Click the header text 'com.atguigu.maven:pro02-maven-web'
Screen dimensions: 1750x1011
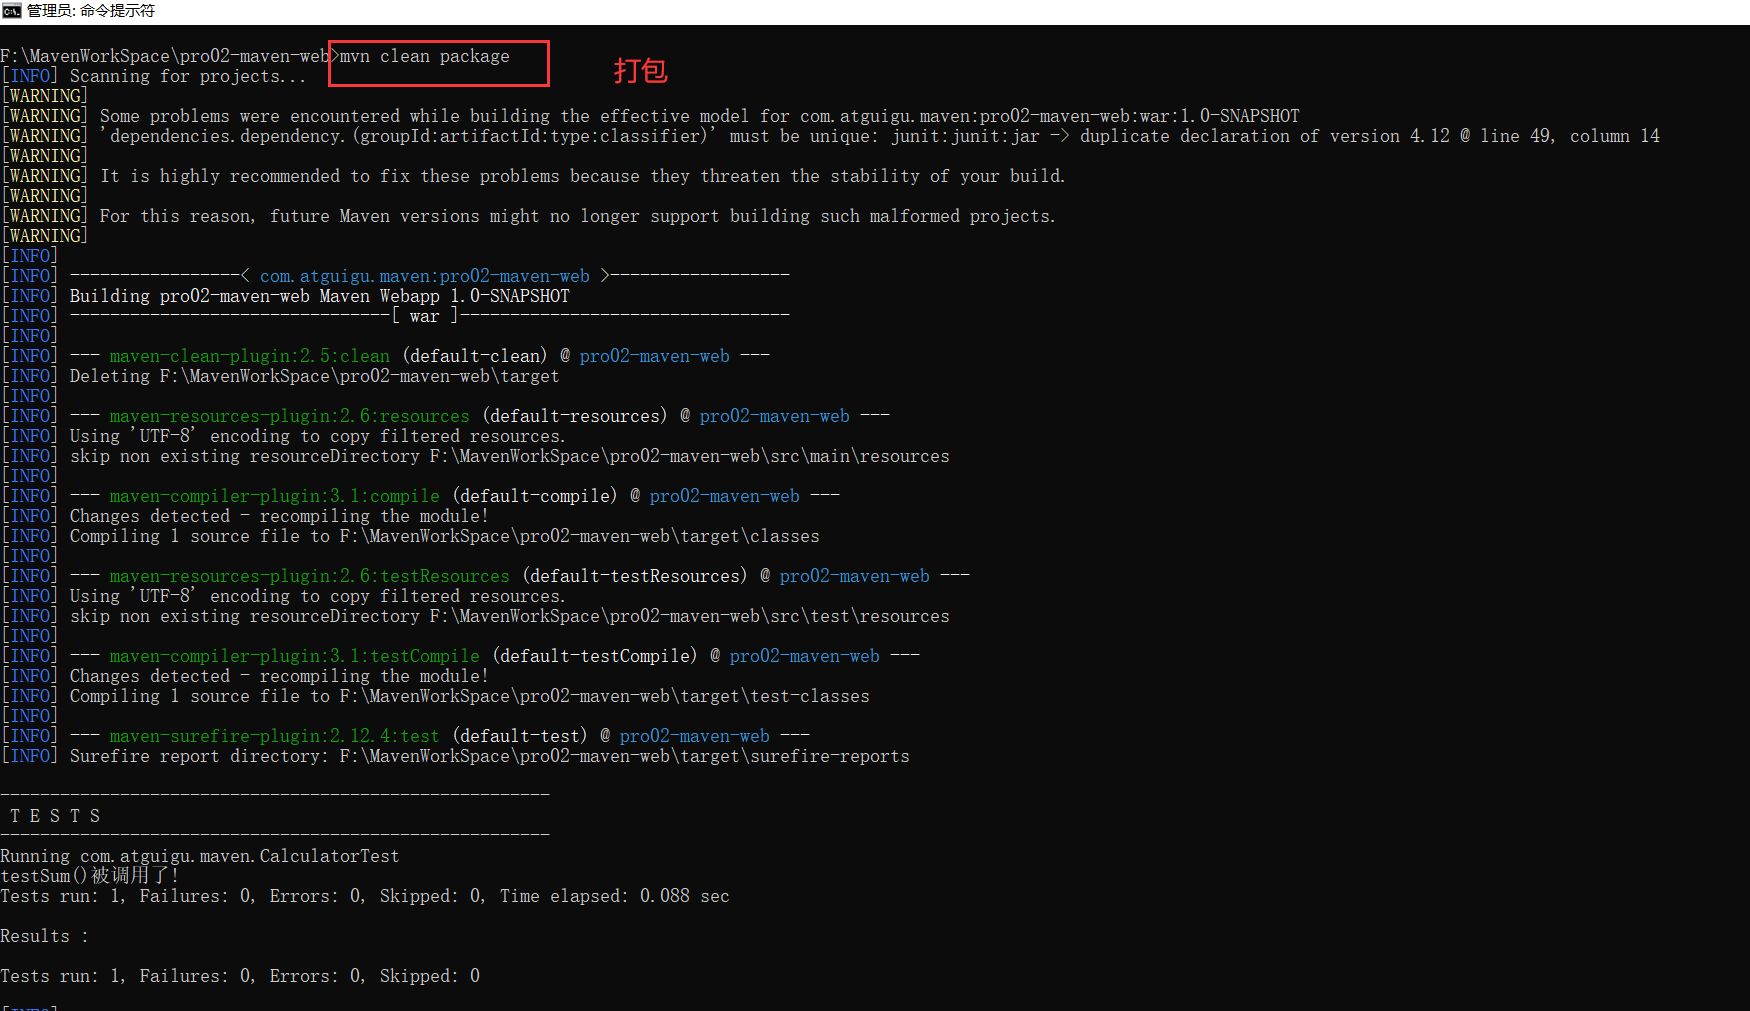[425, 276]
